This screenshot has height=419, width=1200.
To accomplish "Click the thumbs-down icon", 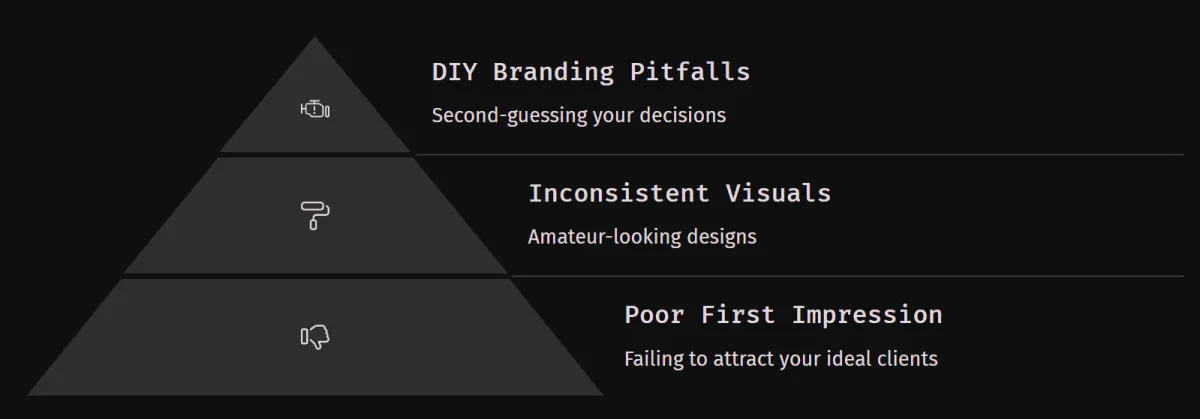I will (x=315, y=336).
